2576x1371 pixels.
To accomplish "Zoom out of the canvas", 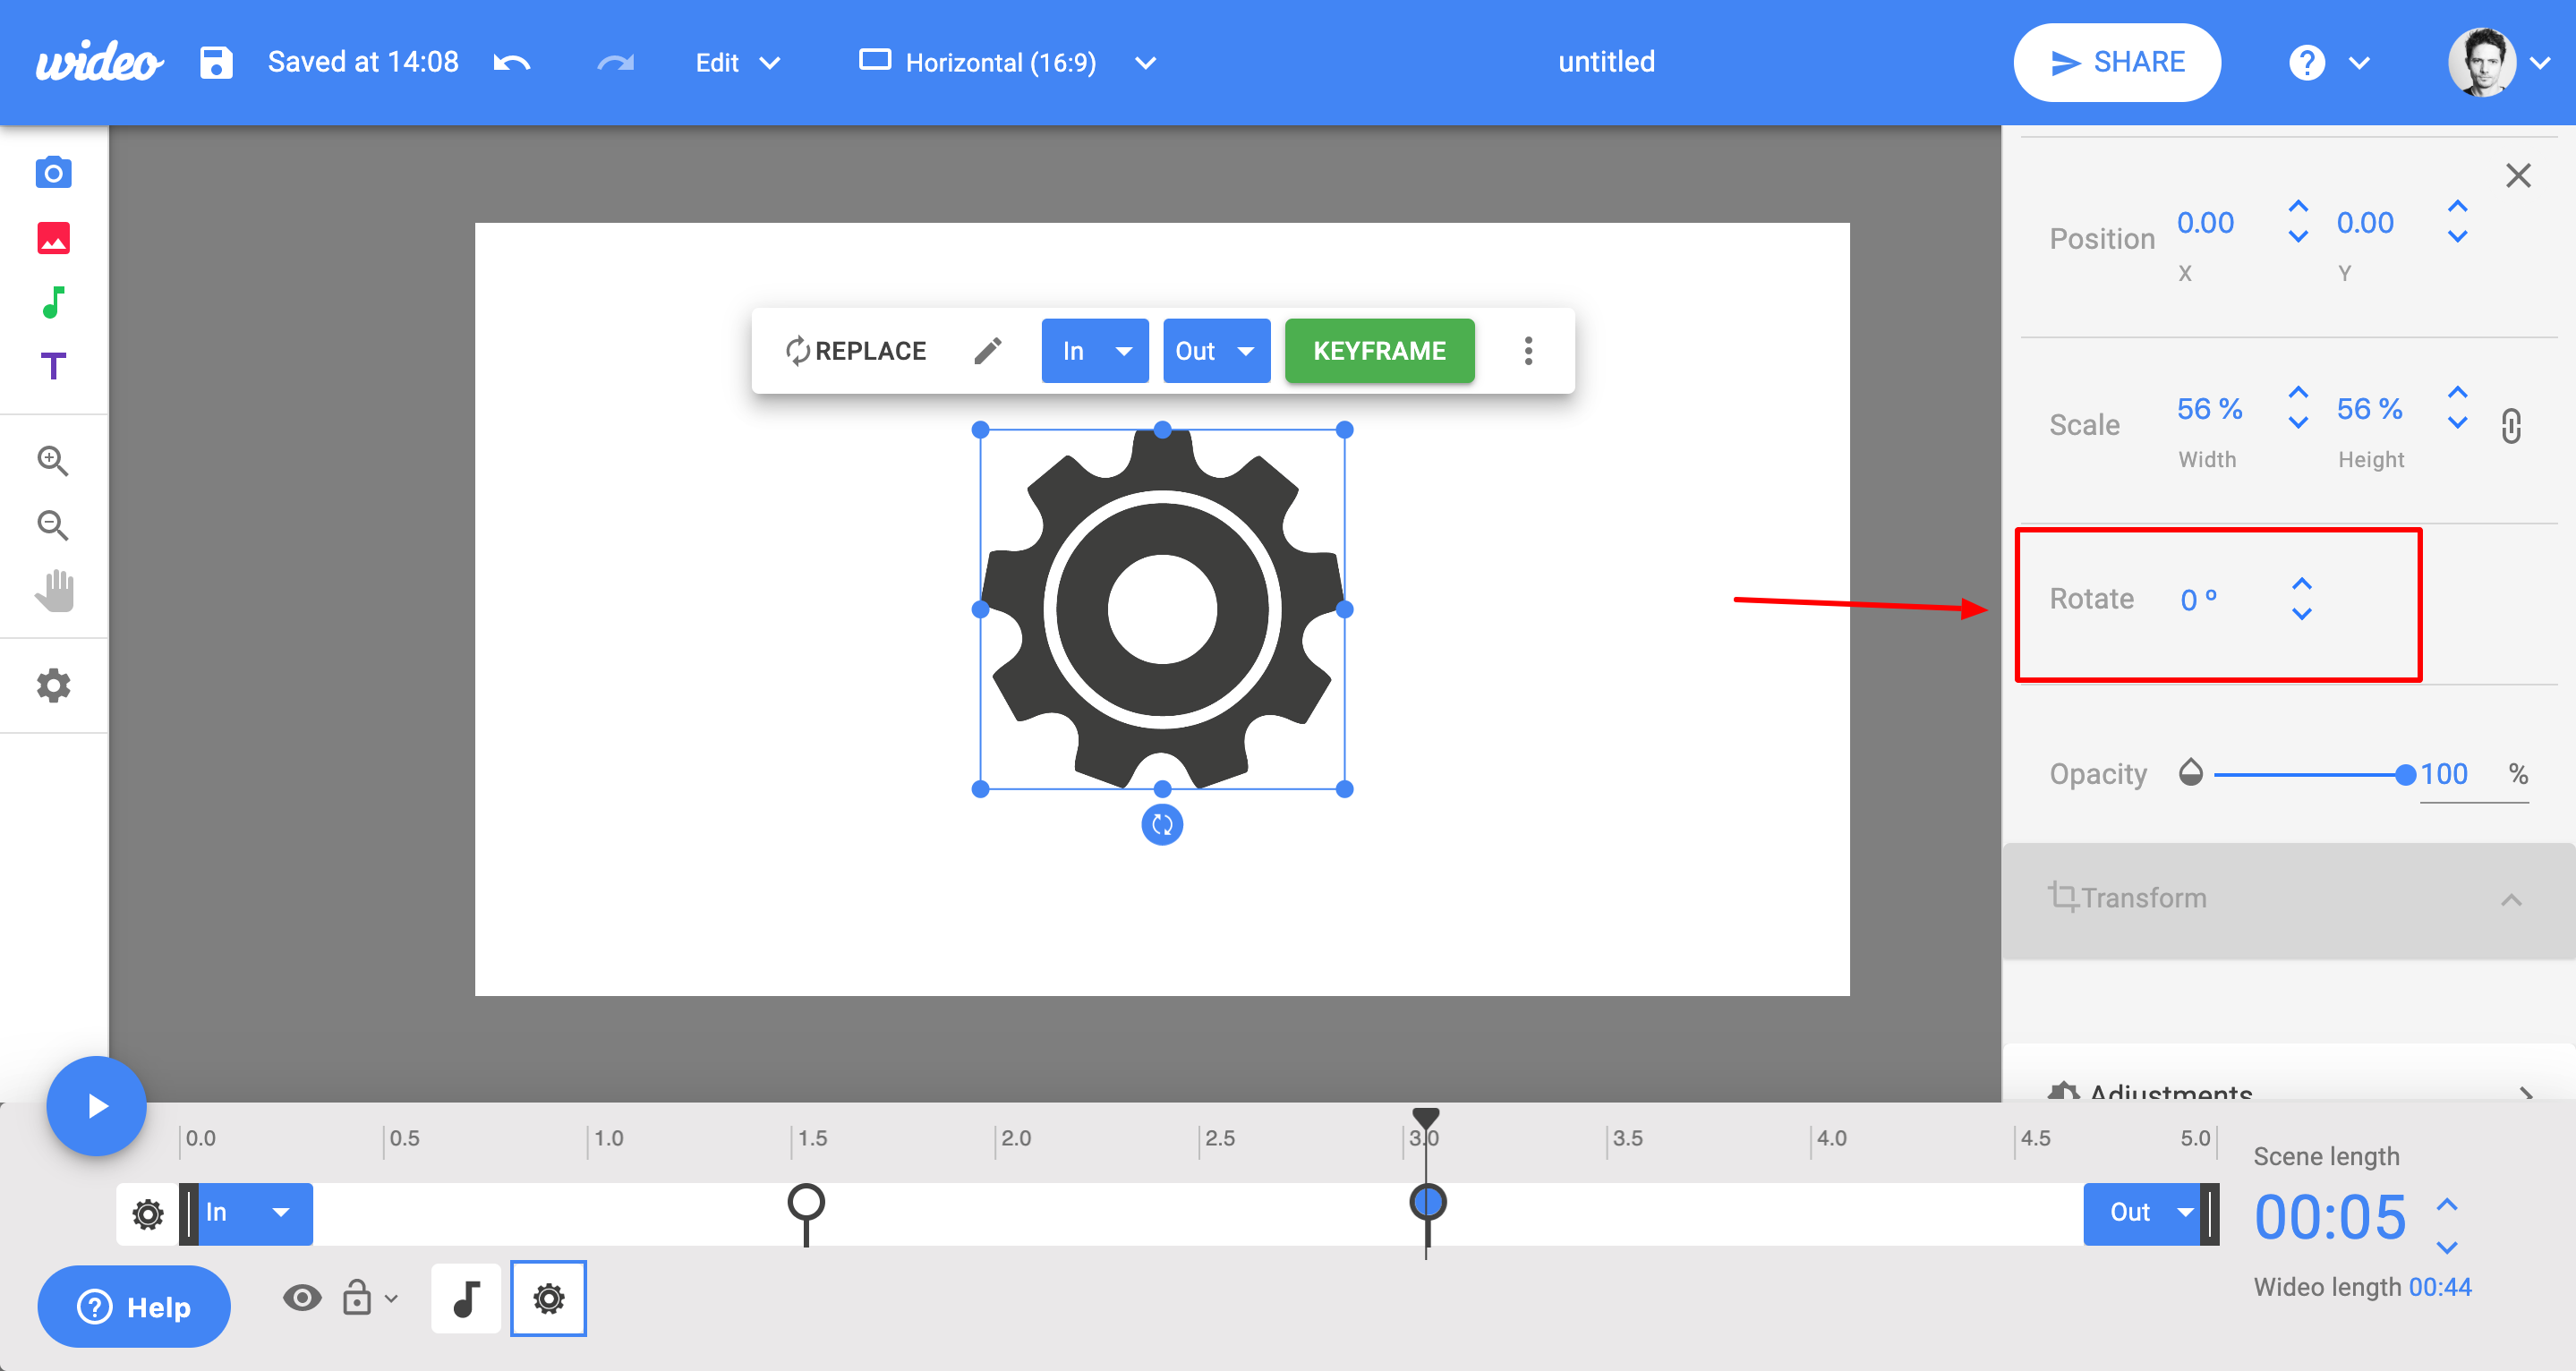I will click(x=53, y=525).
